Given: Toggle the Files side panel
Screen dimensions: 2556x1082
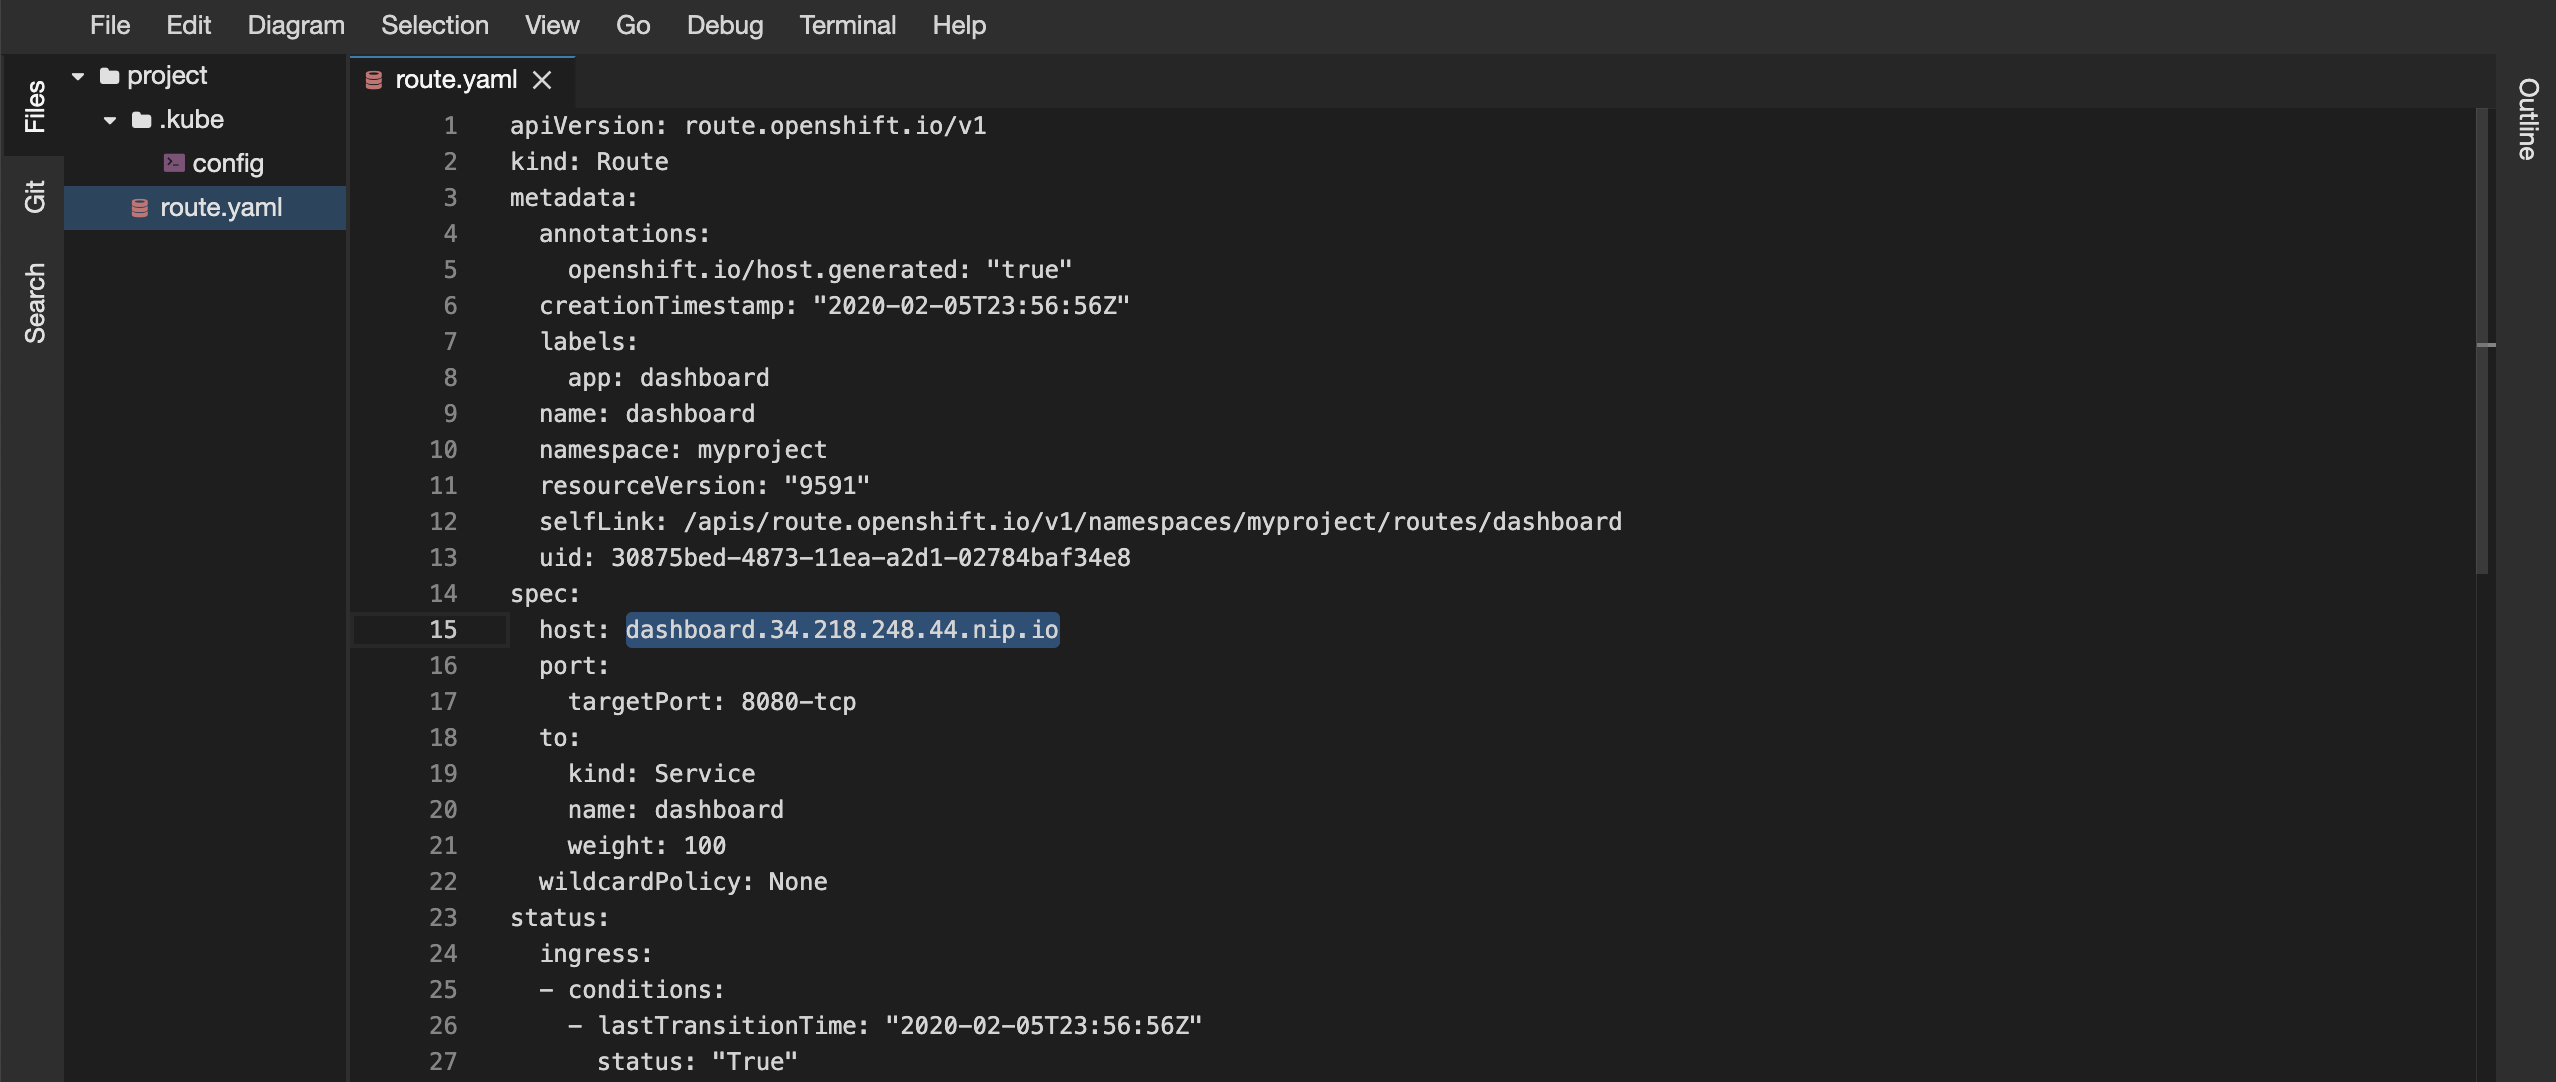Looking at the screenshot, I should tap(34, 106).
